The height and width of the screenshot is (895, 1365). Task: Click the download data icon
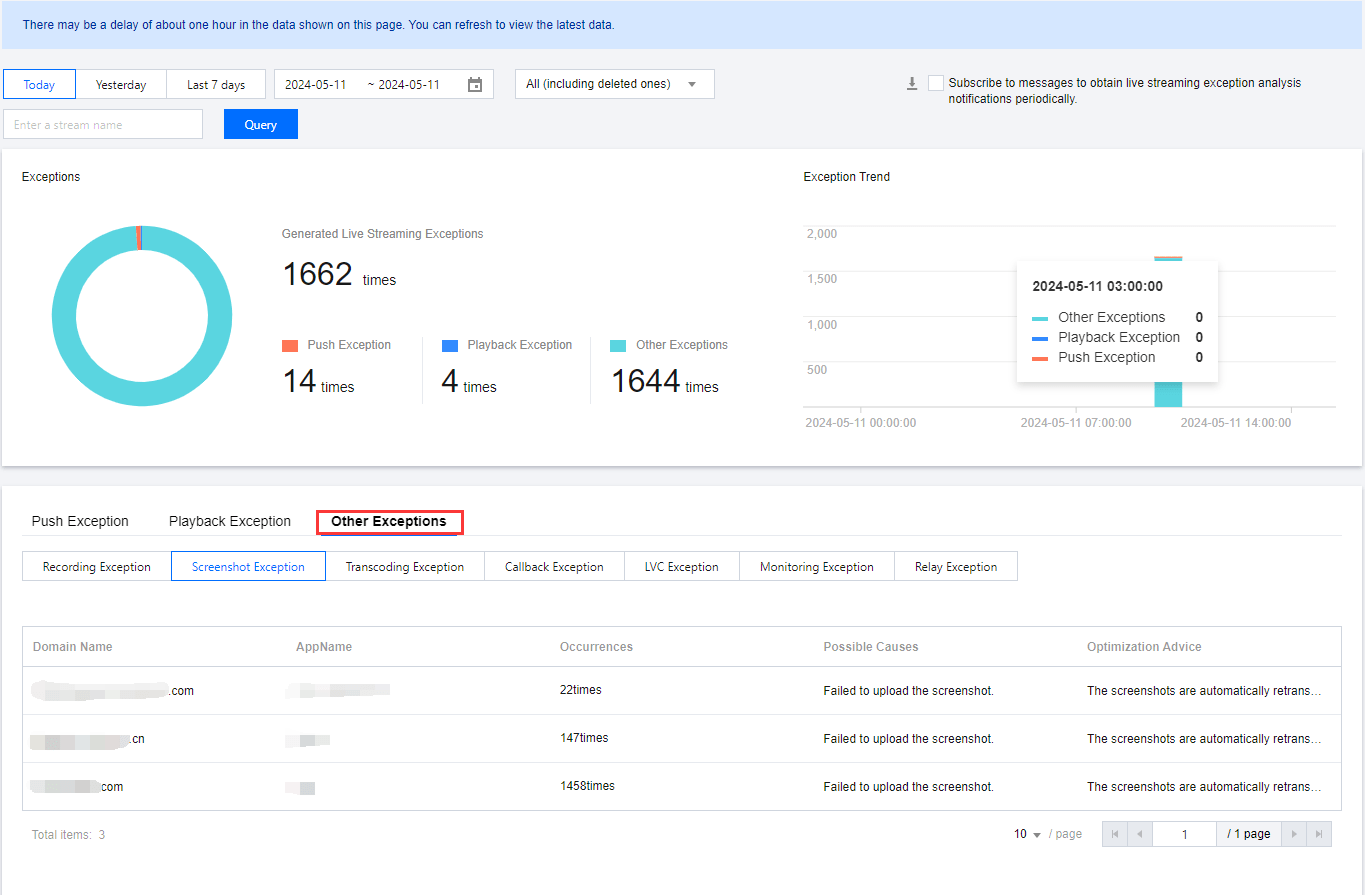(912, 84)
